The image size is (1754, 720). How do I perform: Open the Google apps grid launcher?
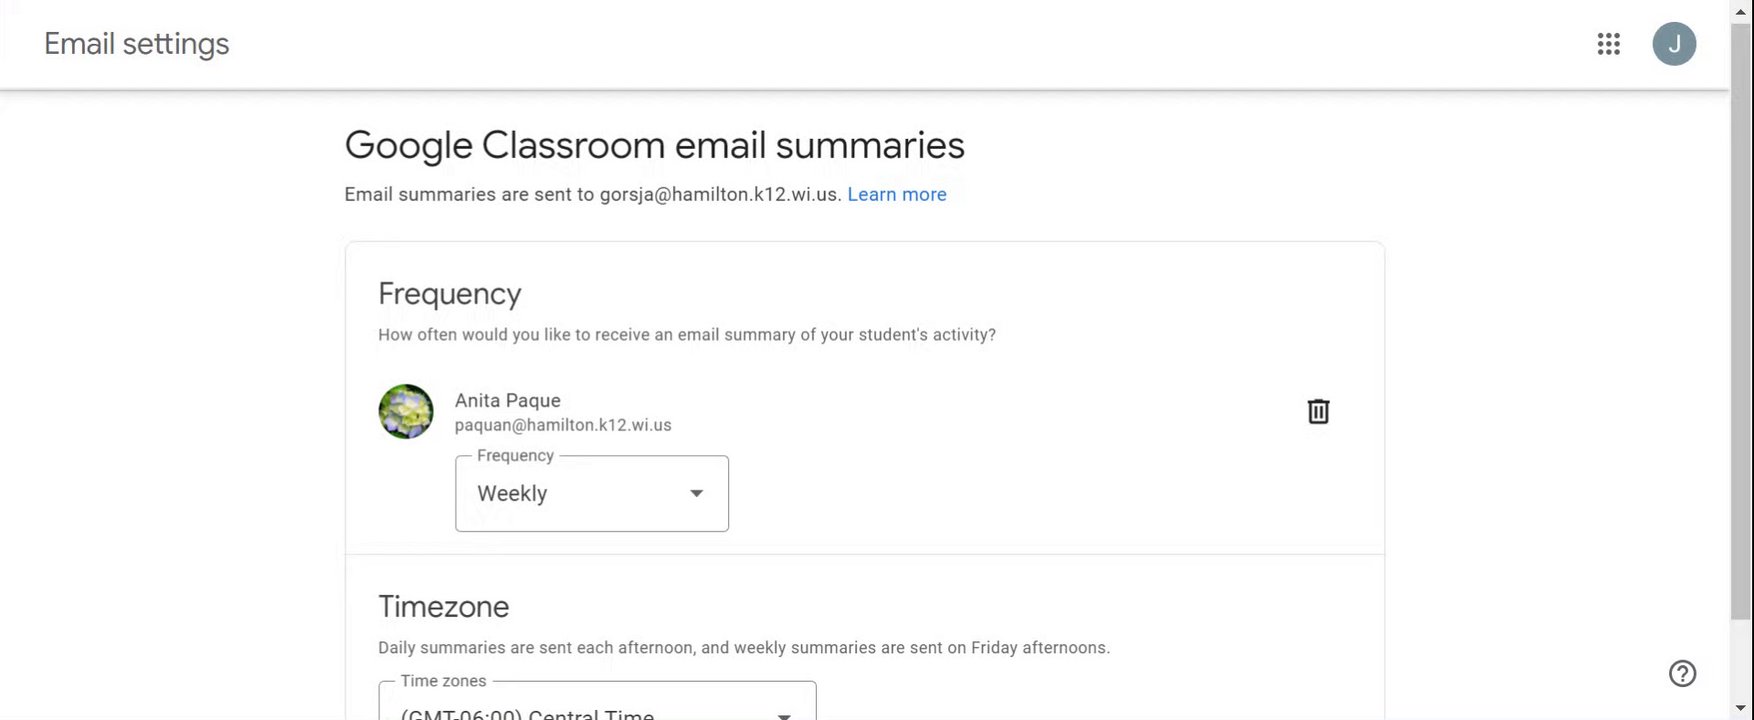pyautogui.click(x=1608, y=44)
